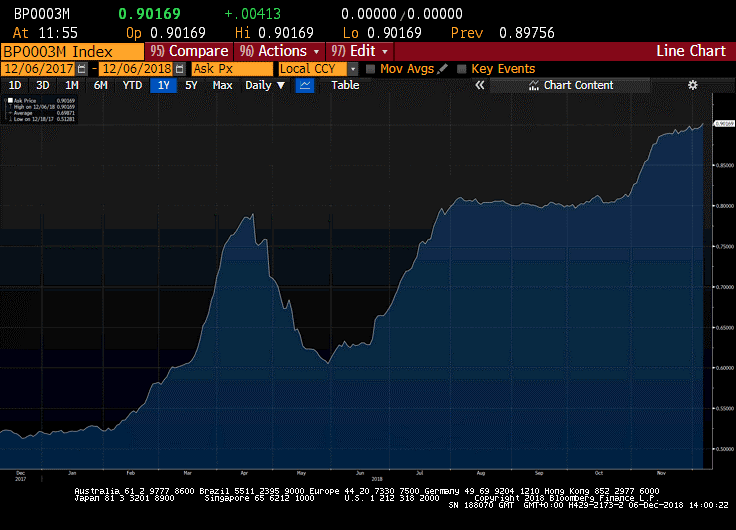Click the Apr label on time axis

[x=244, y=473]
